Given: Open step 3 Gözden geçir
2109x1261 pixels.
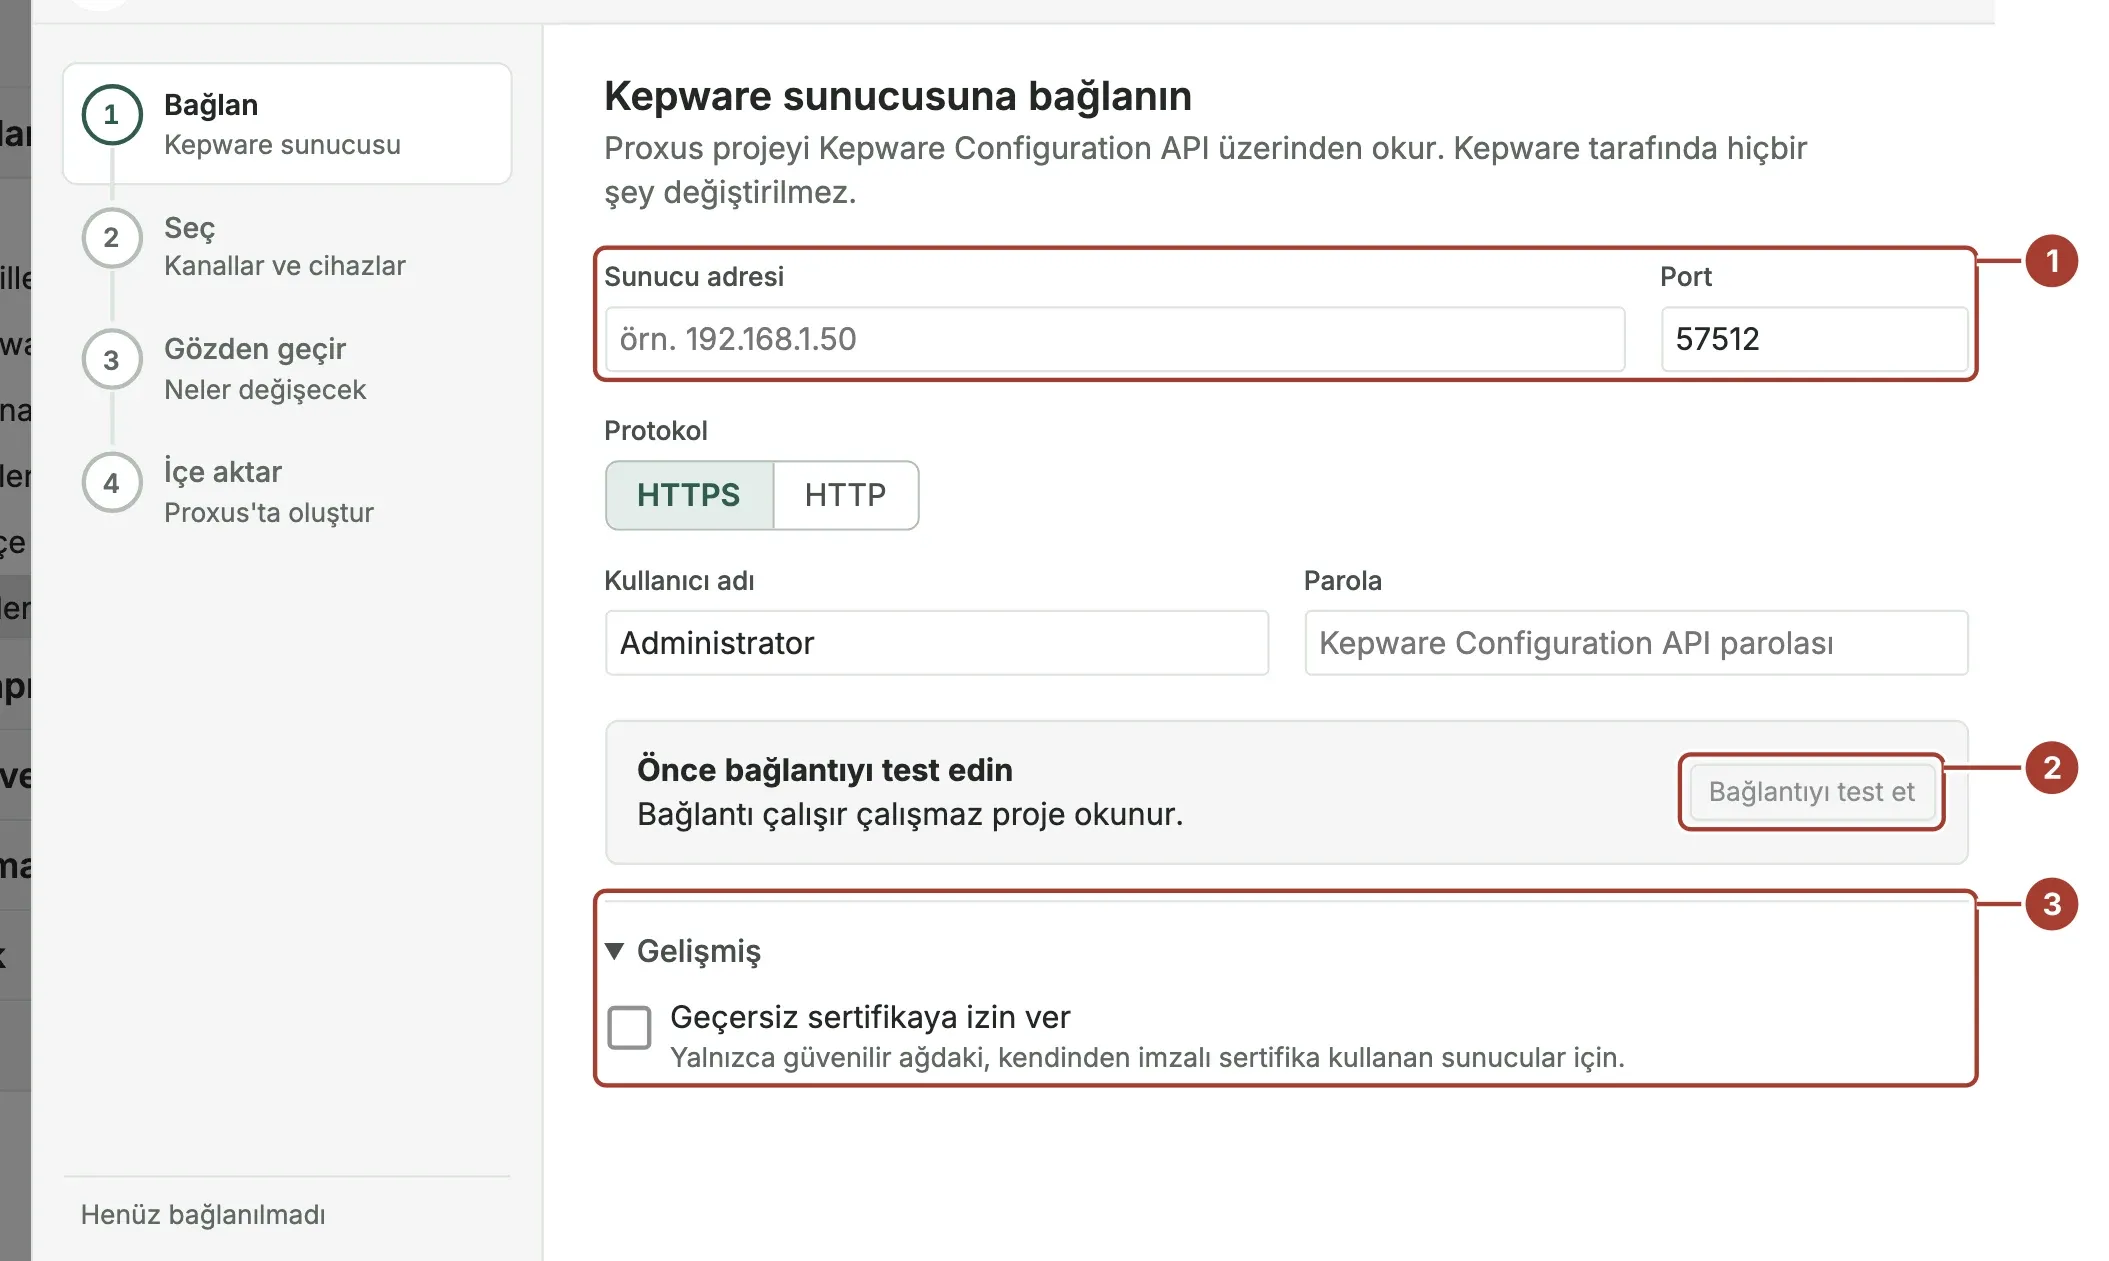Looking at the screenshot, I should [x=287, y=369].
